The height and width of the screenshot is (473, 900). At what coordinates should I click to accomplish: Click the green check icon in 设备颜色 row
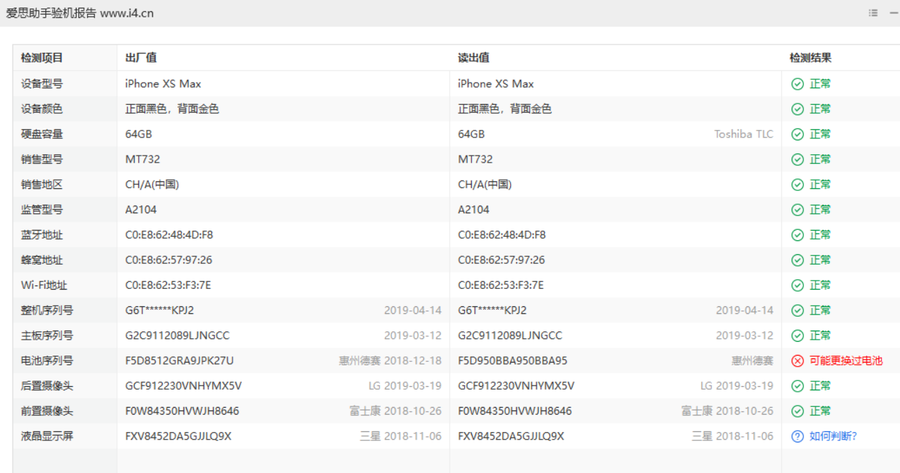tap(797, 109)
